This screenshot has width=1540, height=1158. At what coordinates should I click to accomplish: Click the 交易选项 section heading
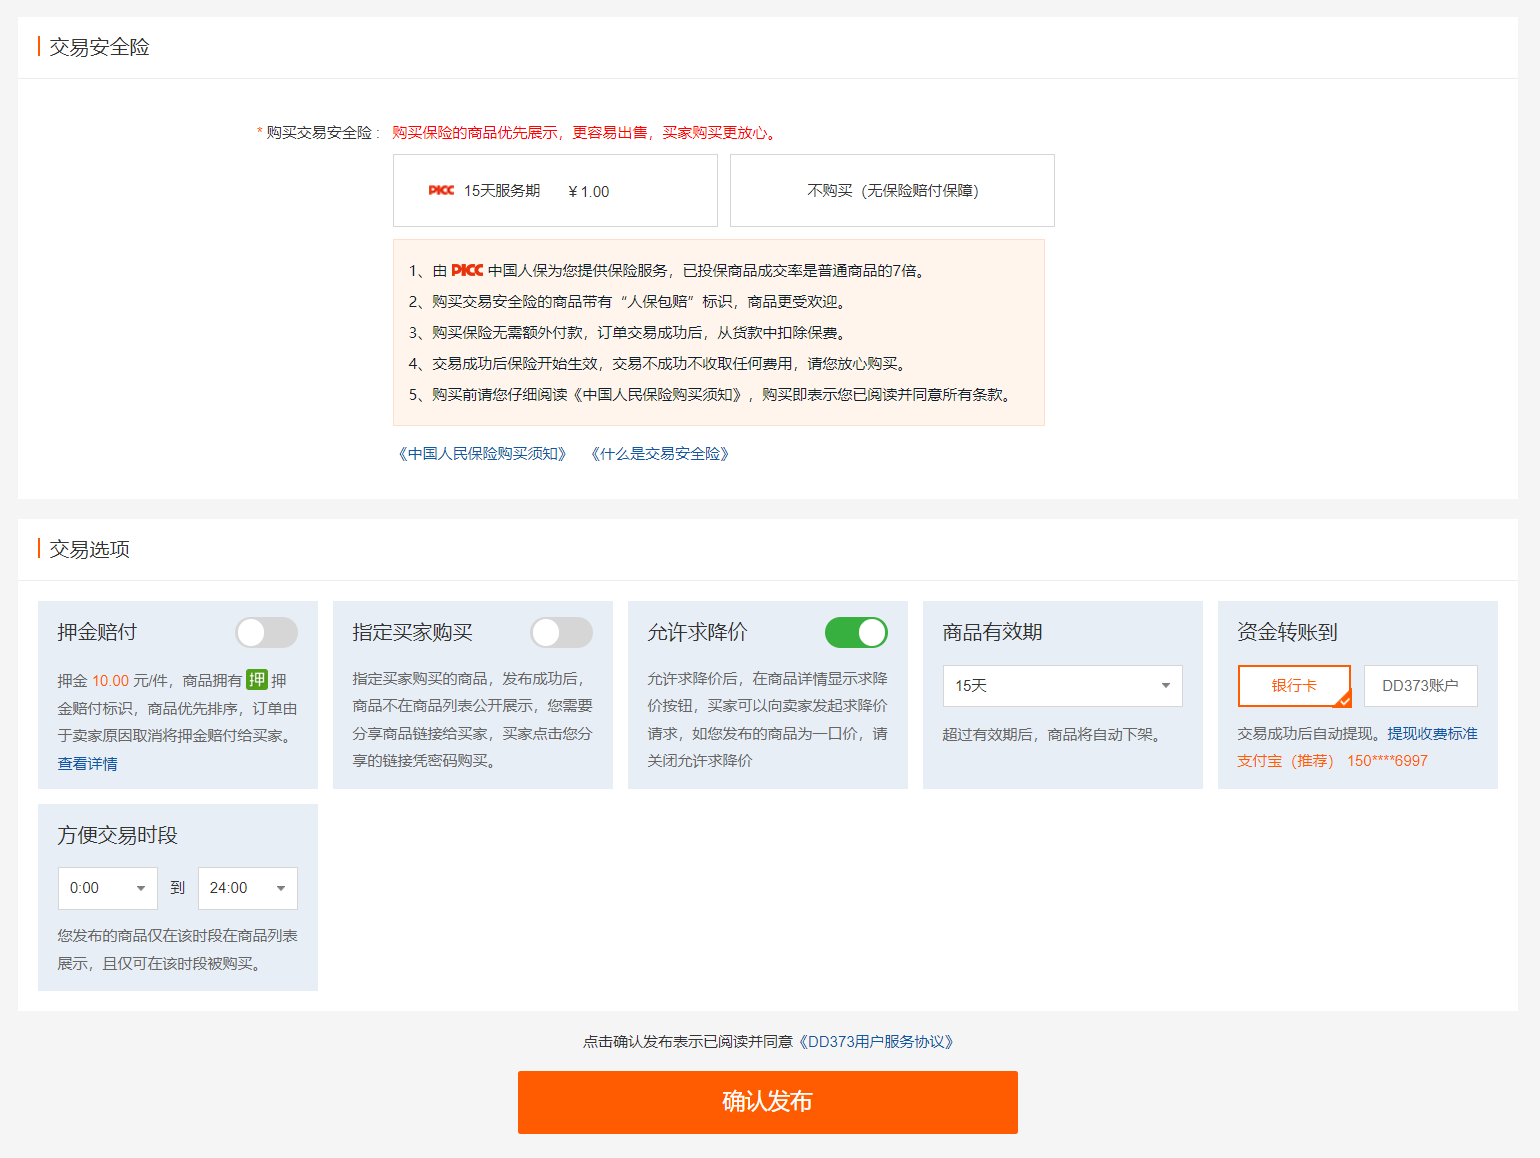point(89,549)
